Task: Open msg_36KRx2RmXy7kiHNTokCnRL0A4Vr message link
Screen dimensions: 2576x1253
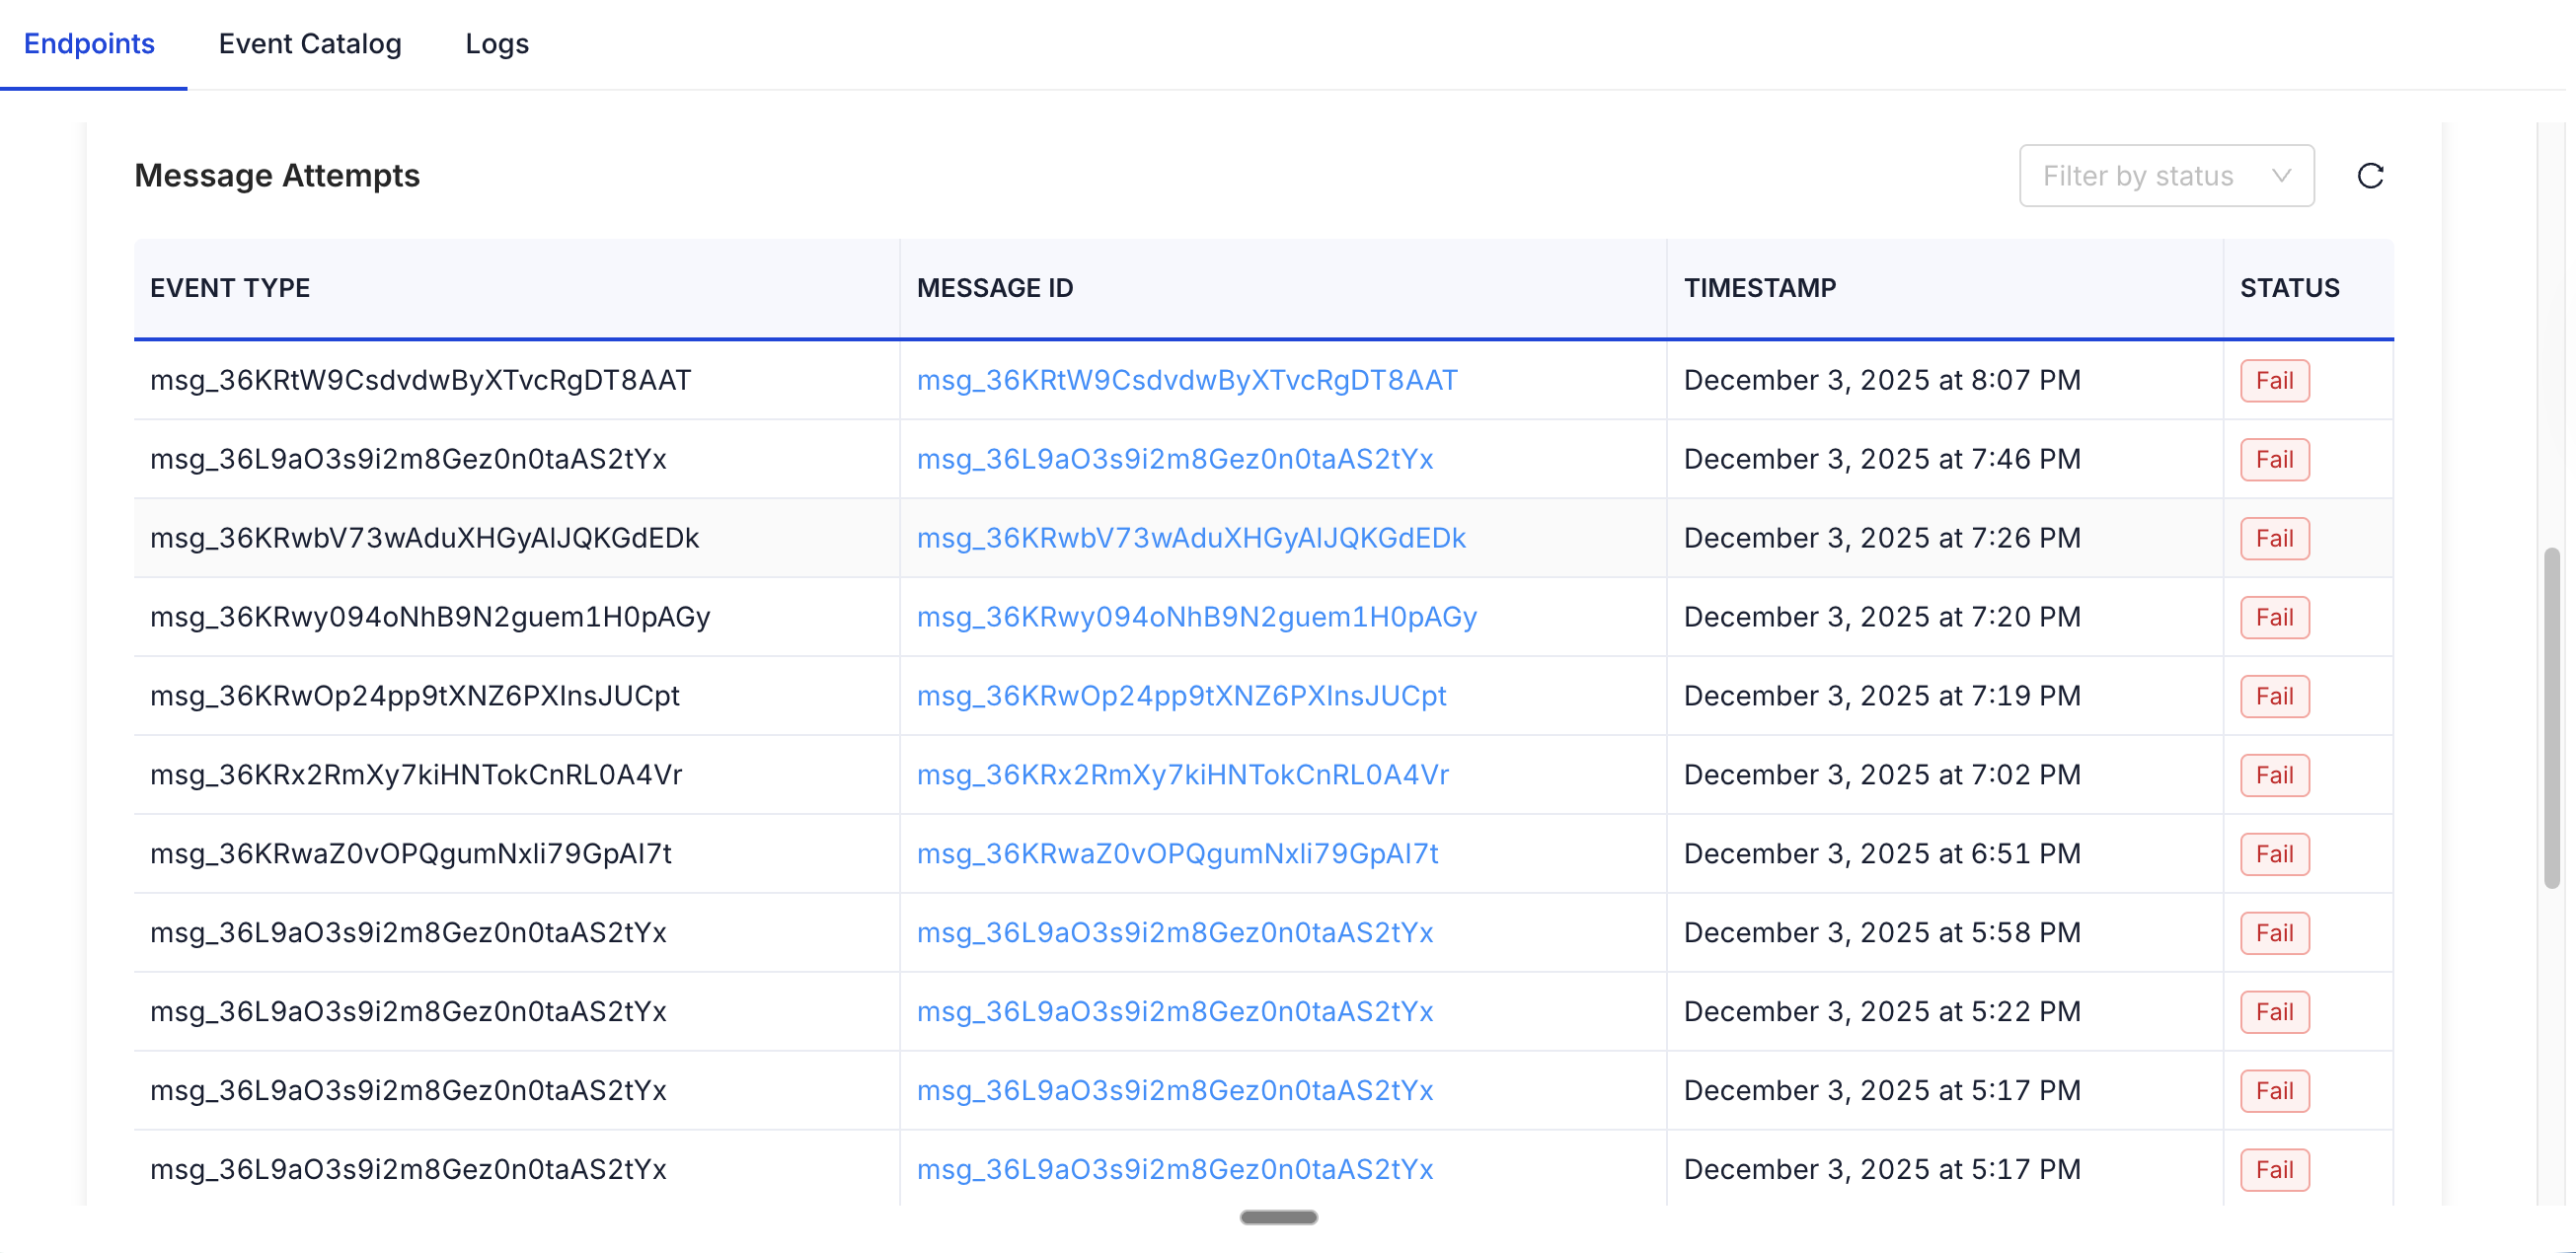Action: pyautogui.click(x=1183, y=774)
